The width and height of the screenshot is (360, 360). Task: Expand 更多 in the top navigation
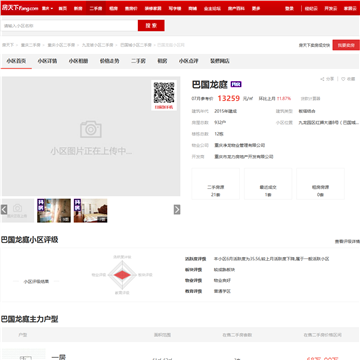(256, 8)
